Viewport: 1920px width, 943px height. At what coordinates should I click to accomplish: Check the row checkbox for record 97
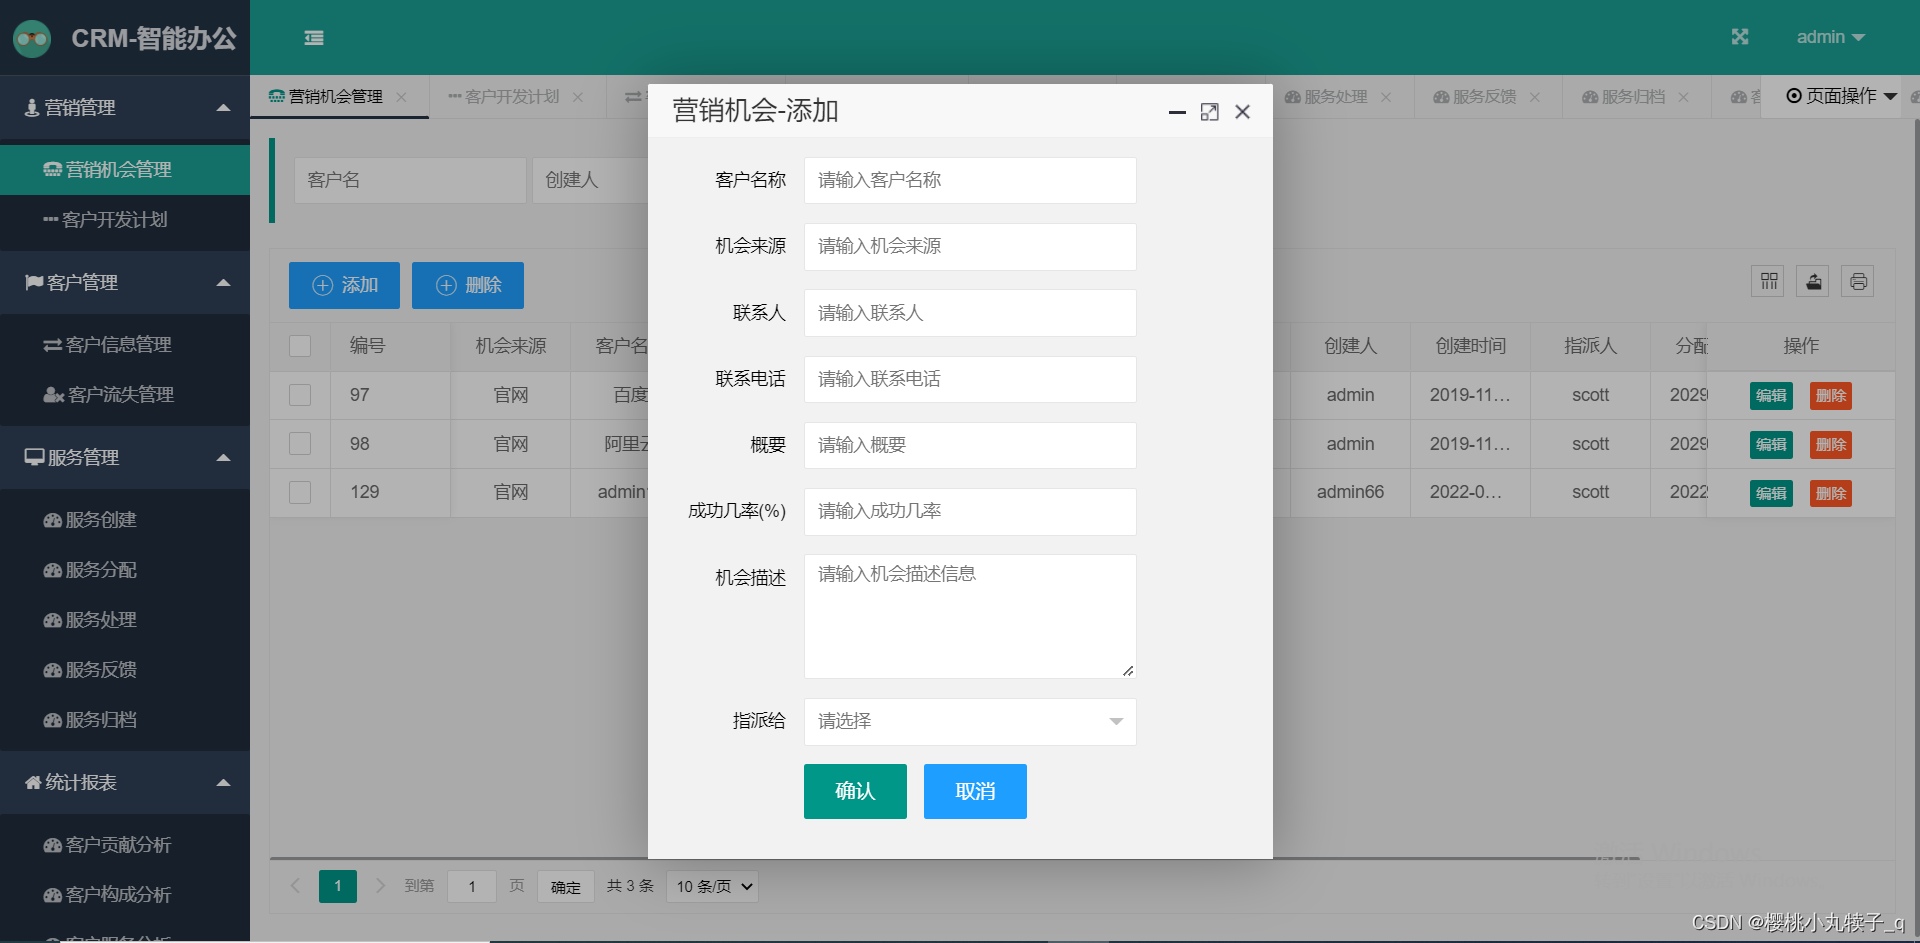[x=299, y=394]
